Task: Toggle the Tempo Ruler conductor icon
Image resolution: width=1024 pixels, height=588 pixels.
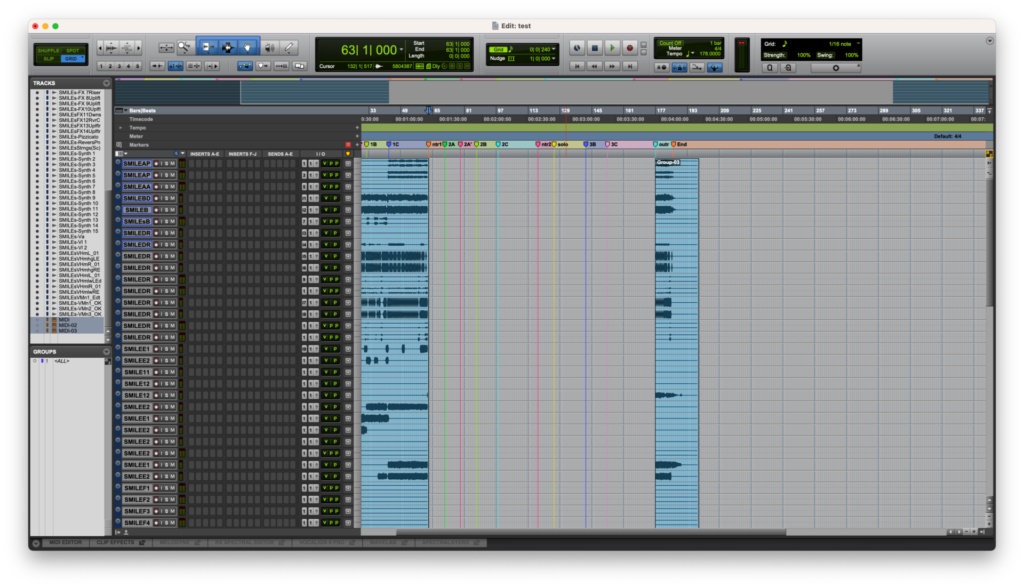Action: pos(714,67)
